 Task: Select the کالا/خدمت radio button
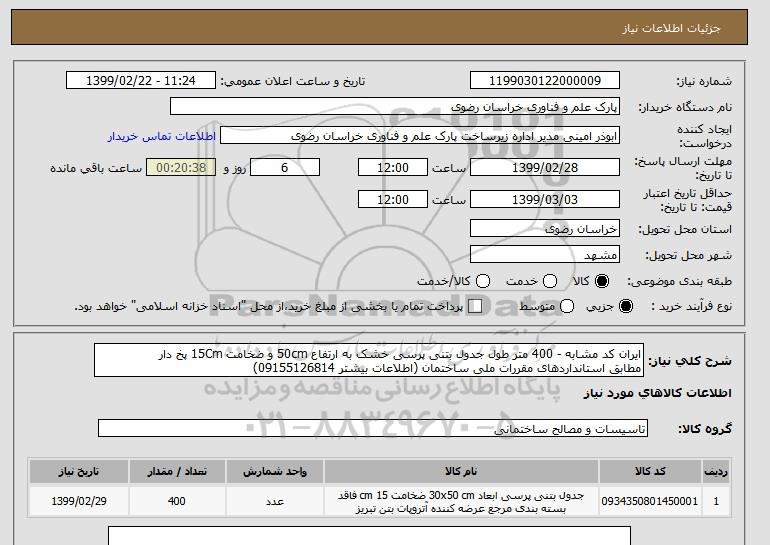click(x=483, y=281)
